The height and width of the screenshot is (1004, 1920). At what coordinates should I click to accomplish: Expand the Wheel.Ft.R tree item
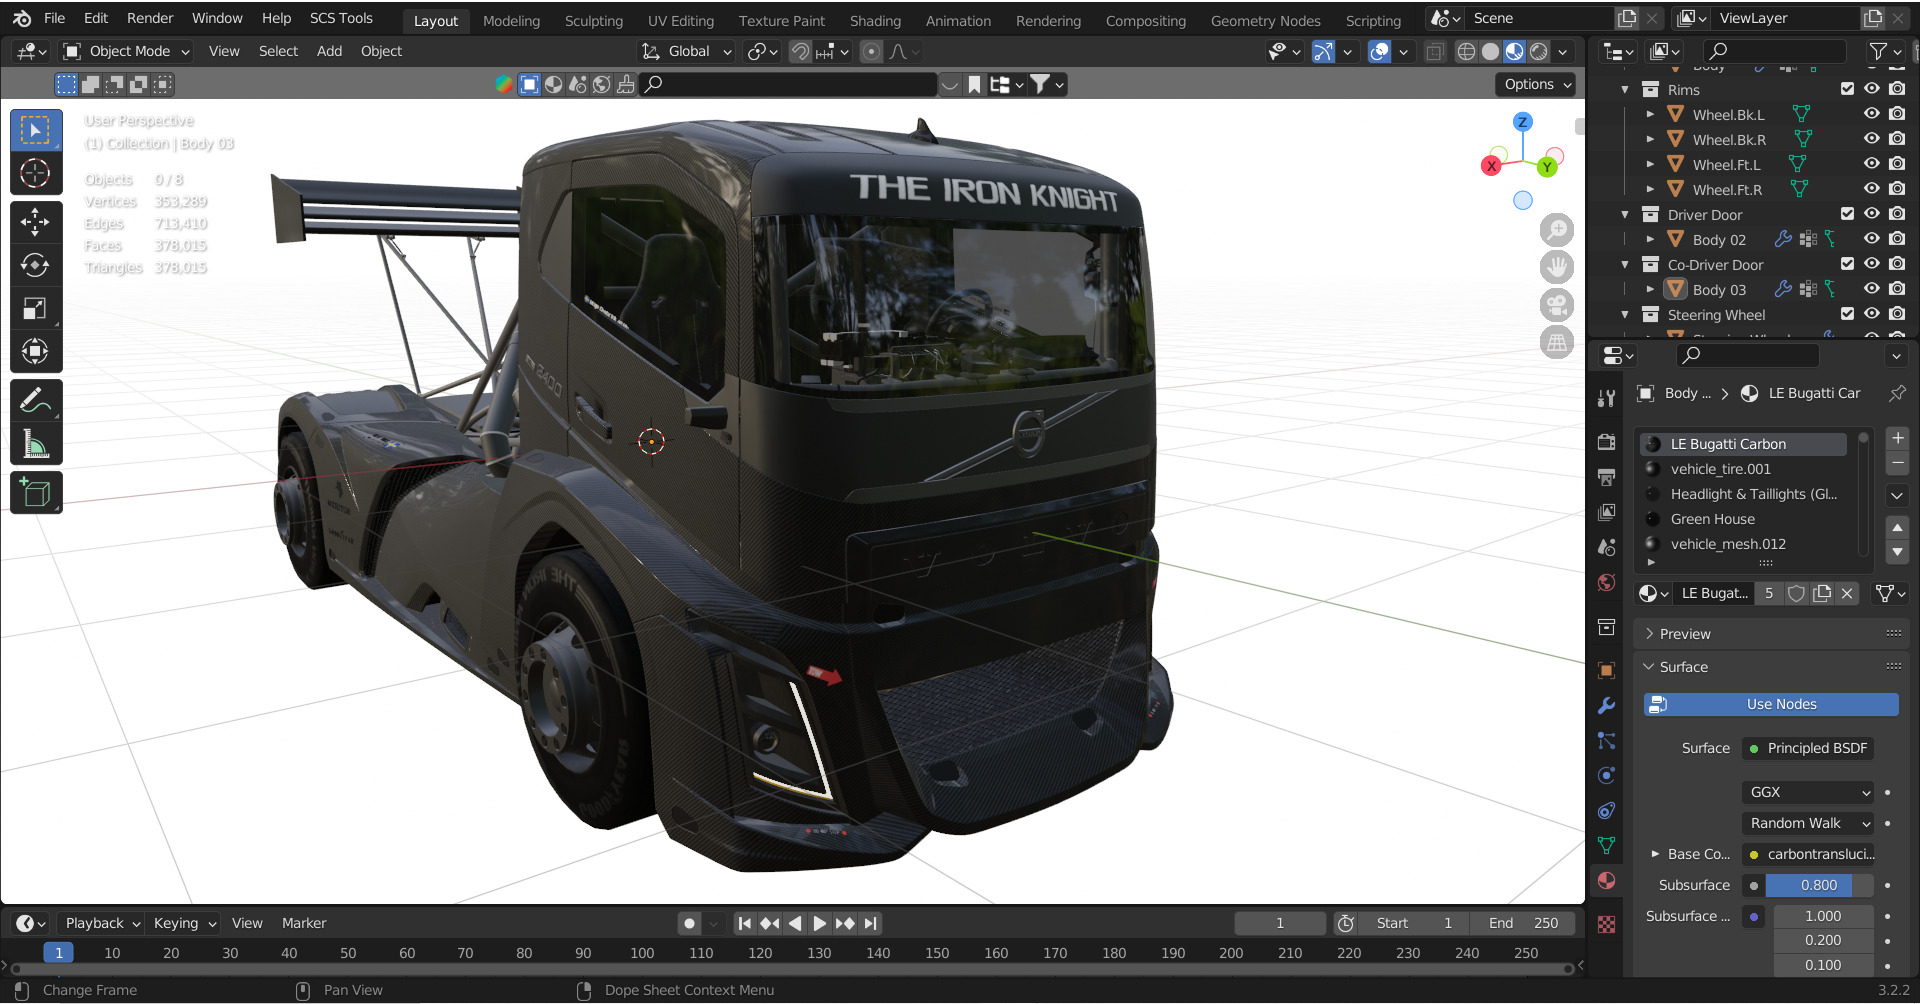[x=1651, y=189]
